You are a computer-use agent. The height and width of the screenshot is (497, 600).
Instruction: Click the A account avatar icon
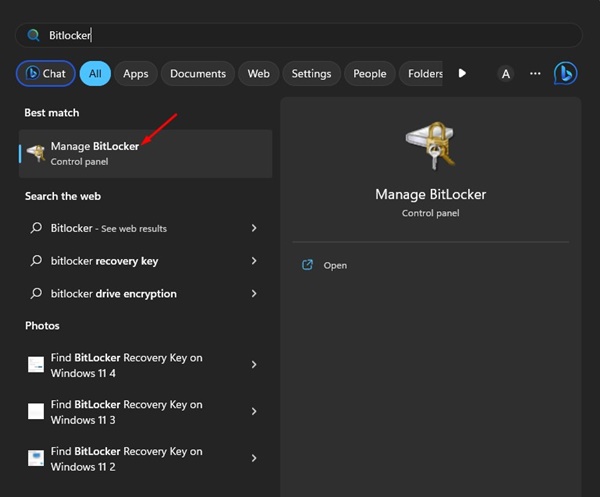[x=506, y=73]
